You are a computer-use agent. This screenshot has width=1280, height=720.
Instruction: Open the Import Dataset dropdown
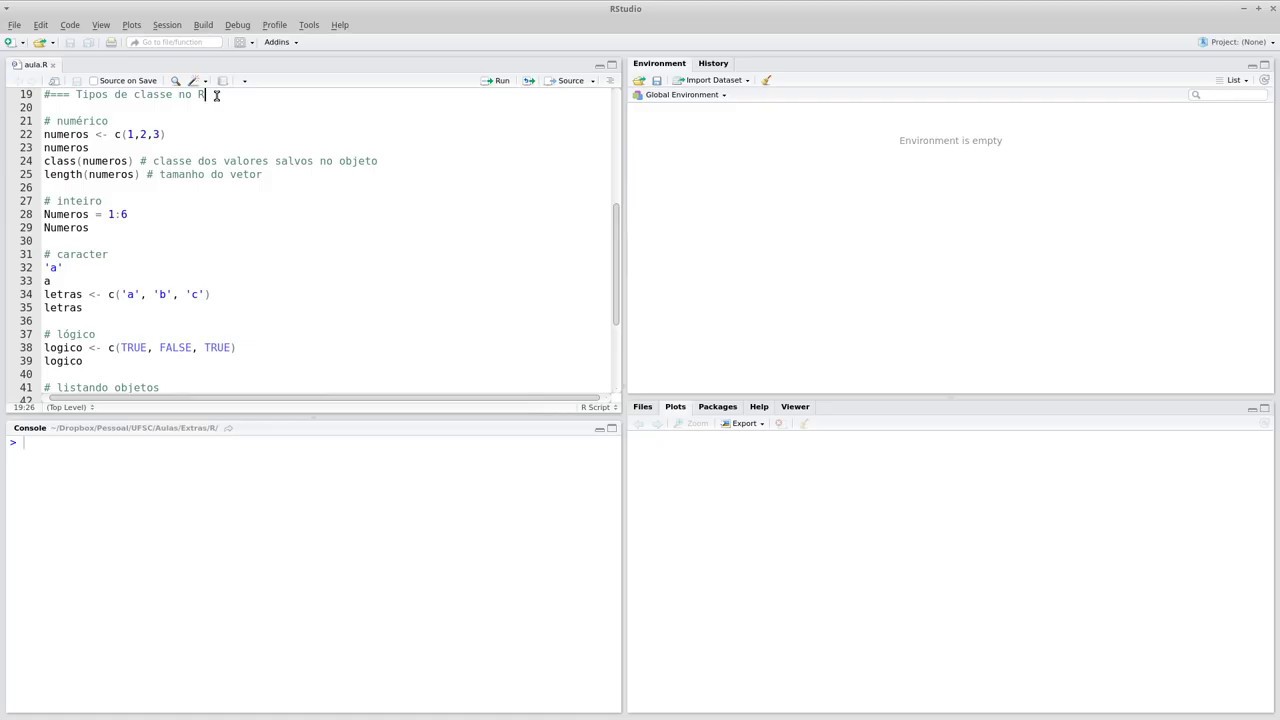(711, 80)
